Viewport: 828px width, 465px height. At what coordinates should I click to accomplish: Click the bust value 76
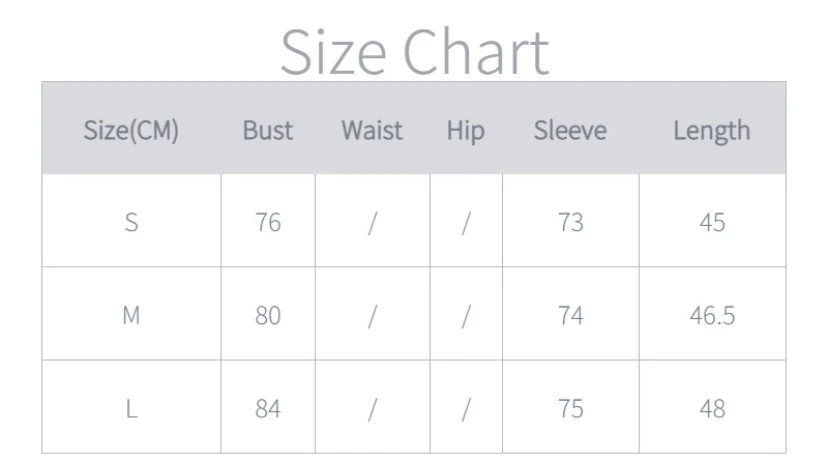click(x=268, y=222)
